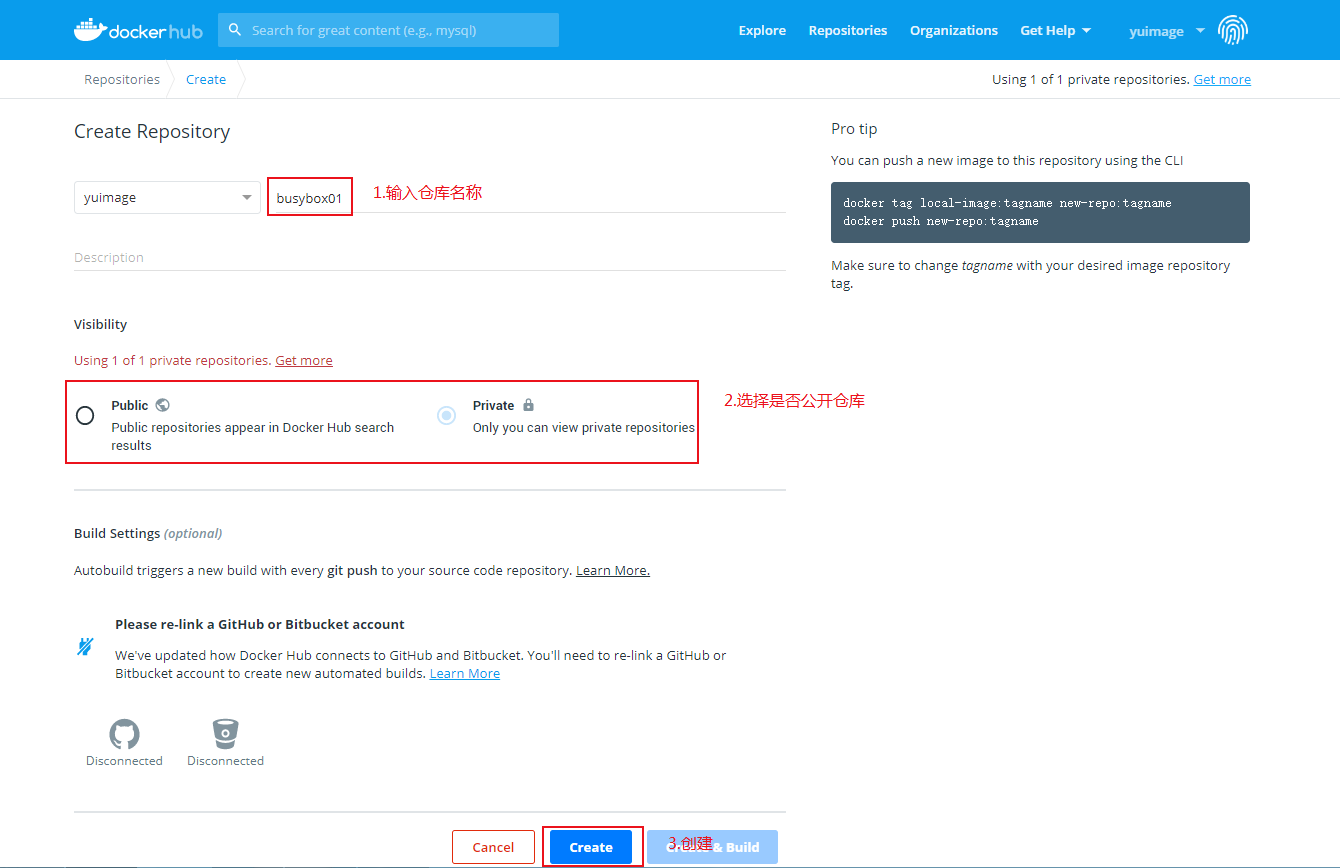Viewport: 1340px width, 868px height.
Task: Click the search magnifier icon
Action: 235,30
